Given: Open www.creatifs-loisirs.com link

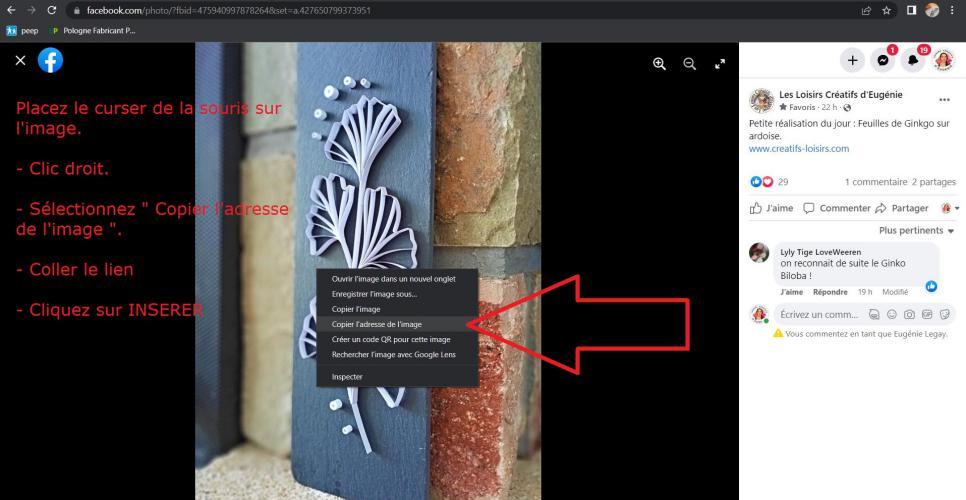Looking at the screenshot, I should 799,148.
